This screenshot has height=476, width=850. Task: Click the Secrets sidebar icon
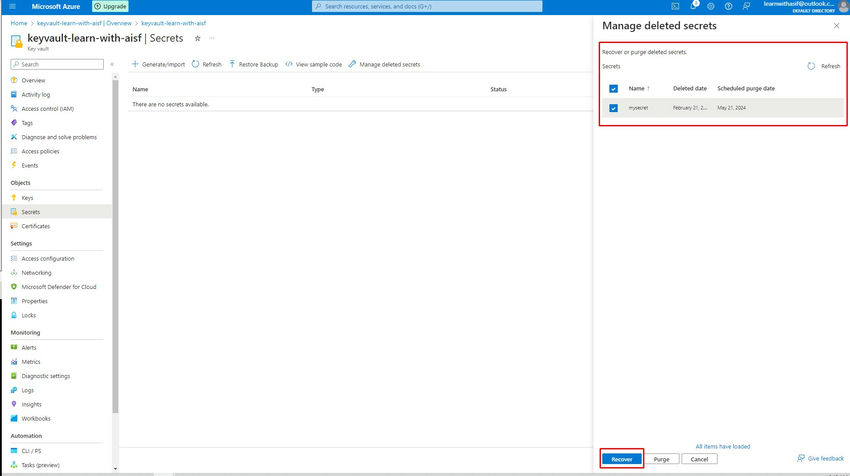tap(14, 211)
